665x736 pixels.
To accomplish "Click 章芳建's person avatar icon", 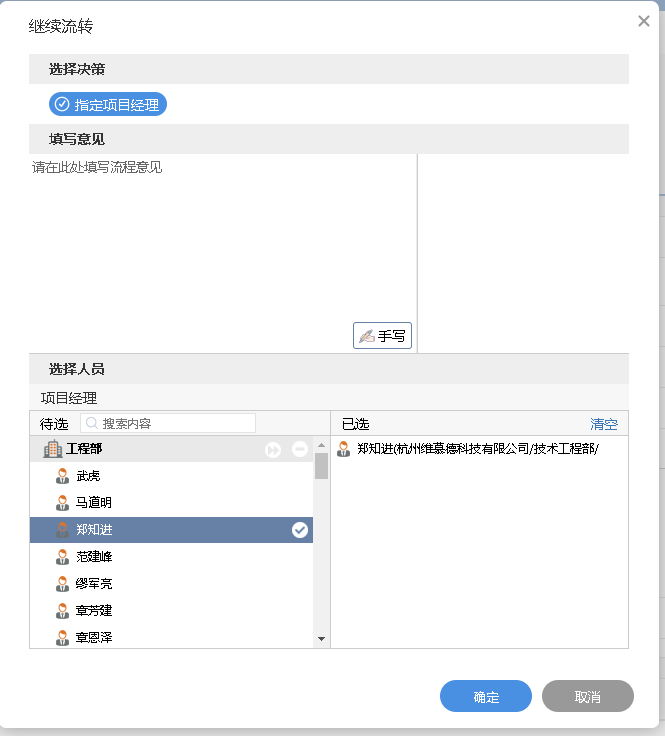I will (62, 611).
